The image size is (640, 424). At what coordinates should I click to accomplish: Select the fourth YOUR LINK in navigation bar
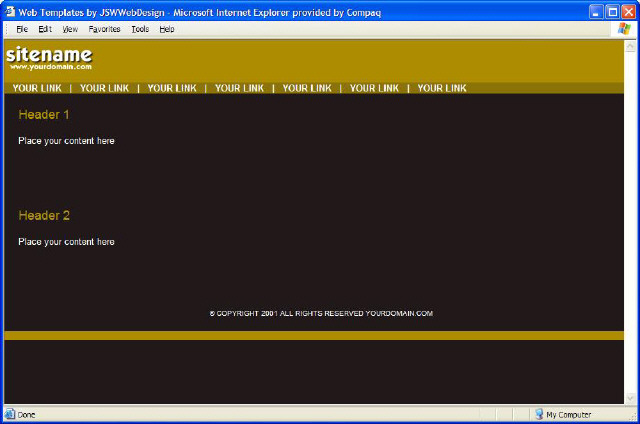click(239, 88)
